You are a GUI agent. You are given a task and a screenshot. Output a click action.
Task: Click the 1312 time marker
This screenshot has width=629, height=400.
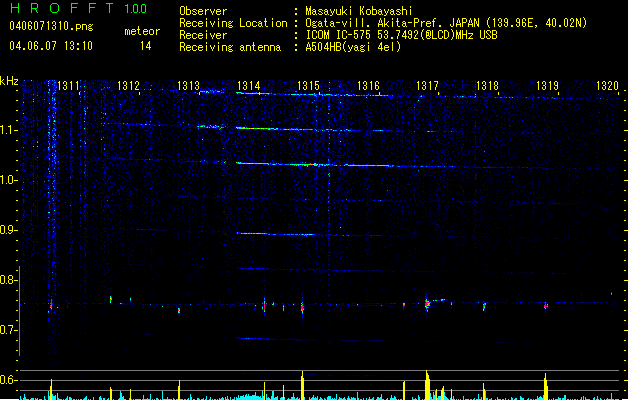tap(128, 85)
